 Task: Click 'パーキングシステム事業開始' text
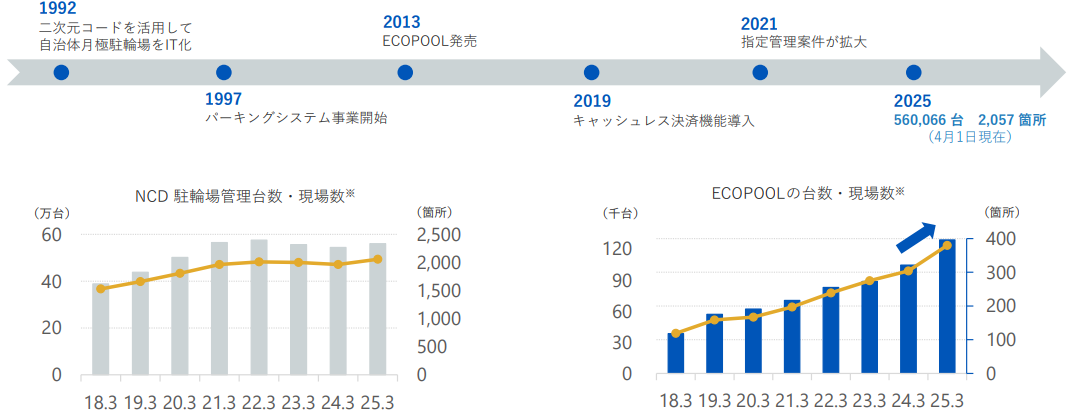296,118
